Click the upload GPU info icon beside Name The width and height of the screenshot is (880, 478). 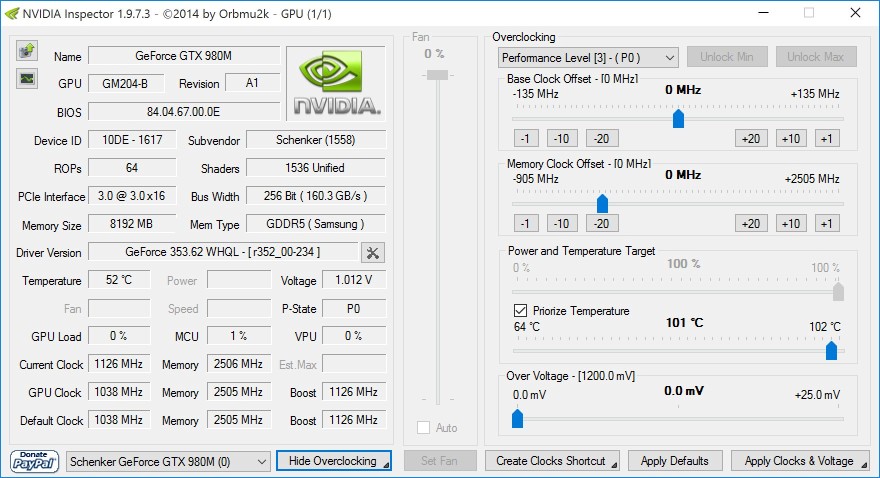pos(26,51)
